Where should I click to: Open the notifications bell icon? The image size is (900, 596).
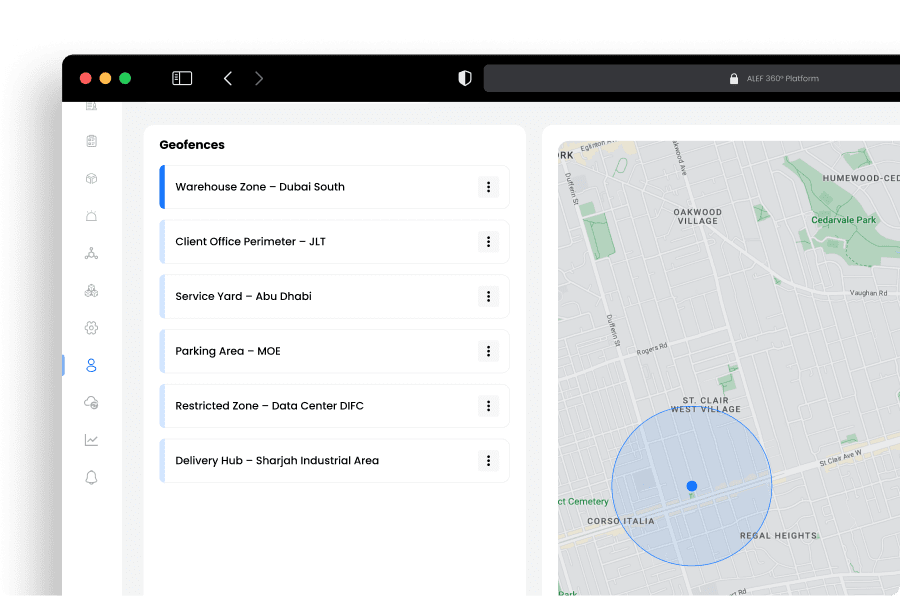pyautogui.click(x=91, y=478)
